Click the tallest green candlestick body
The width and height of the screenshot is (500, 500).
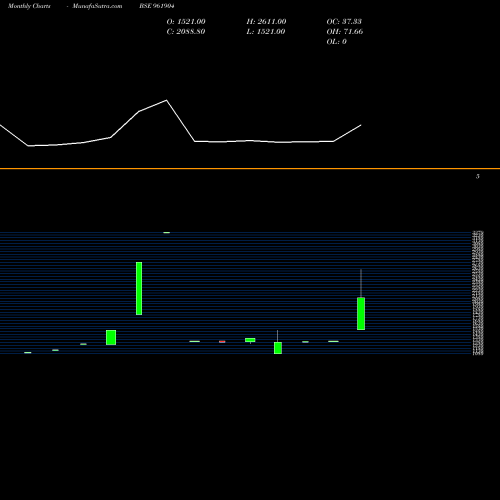pos(139,288)
